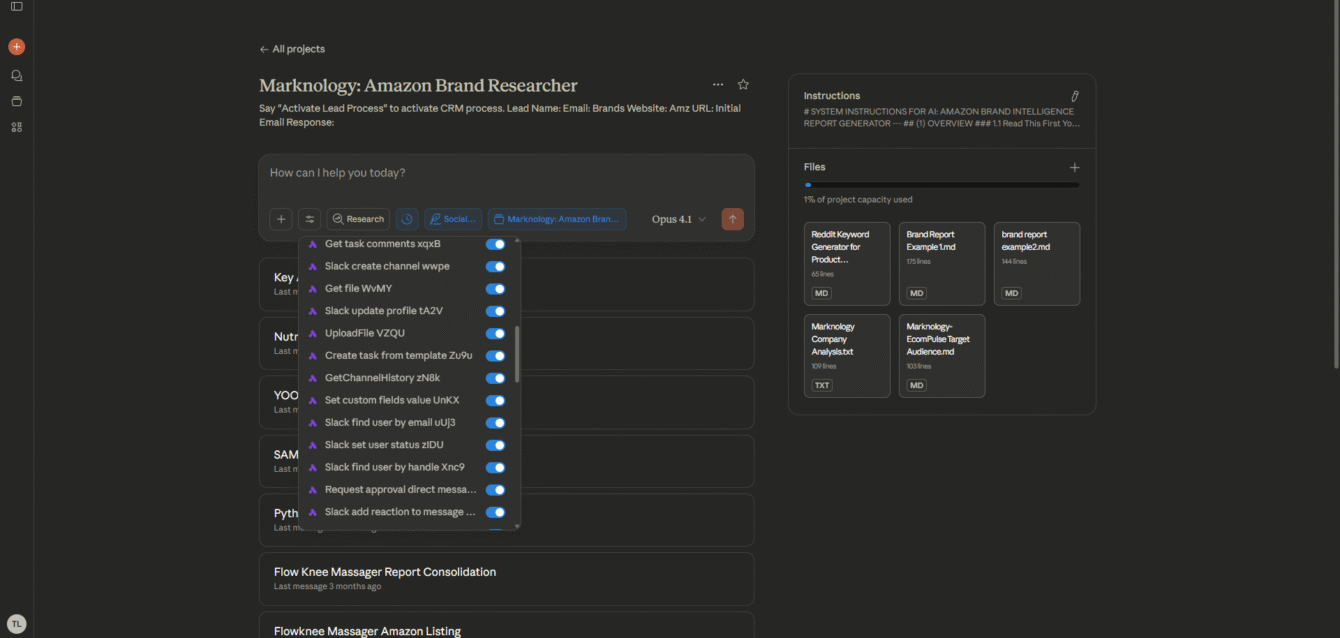The image size is (1340, 638).
Task: Select the GetChannelHistory zN8k tool entry
Action: 382,378
